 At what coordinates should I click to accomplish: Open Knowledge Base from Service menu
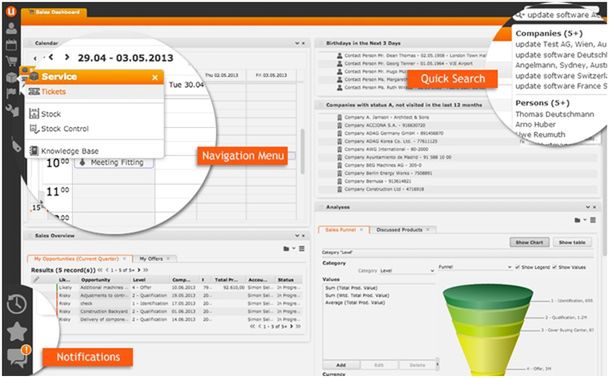[70, 151]
